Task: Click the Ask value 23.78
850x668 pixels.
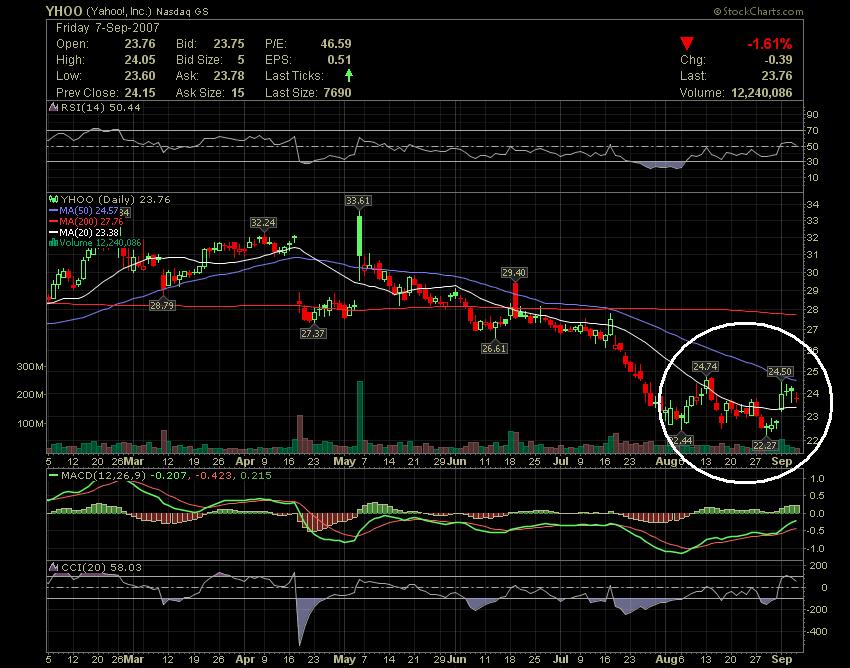Action: [229, 76]
